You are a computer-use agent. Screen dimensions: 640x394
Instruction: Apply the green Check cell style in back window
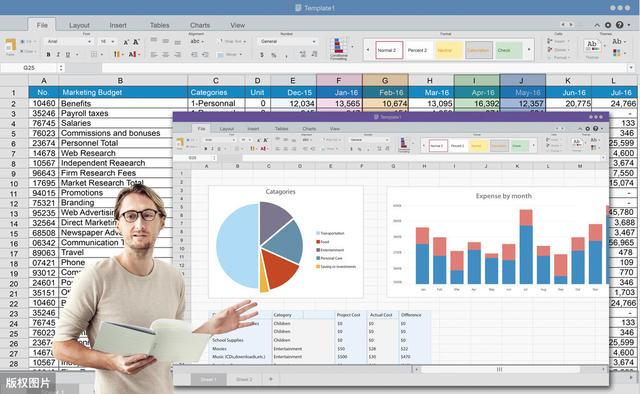[509, 50]
